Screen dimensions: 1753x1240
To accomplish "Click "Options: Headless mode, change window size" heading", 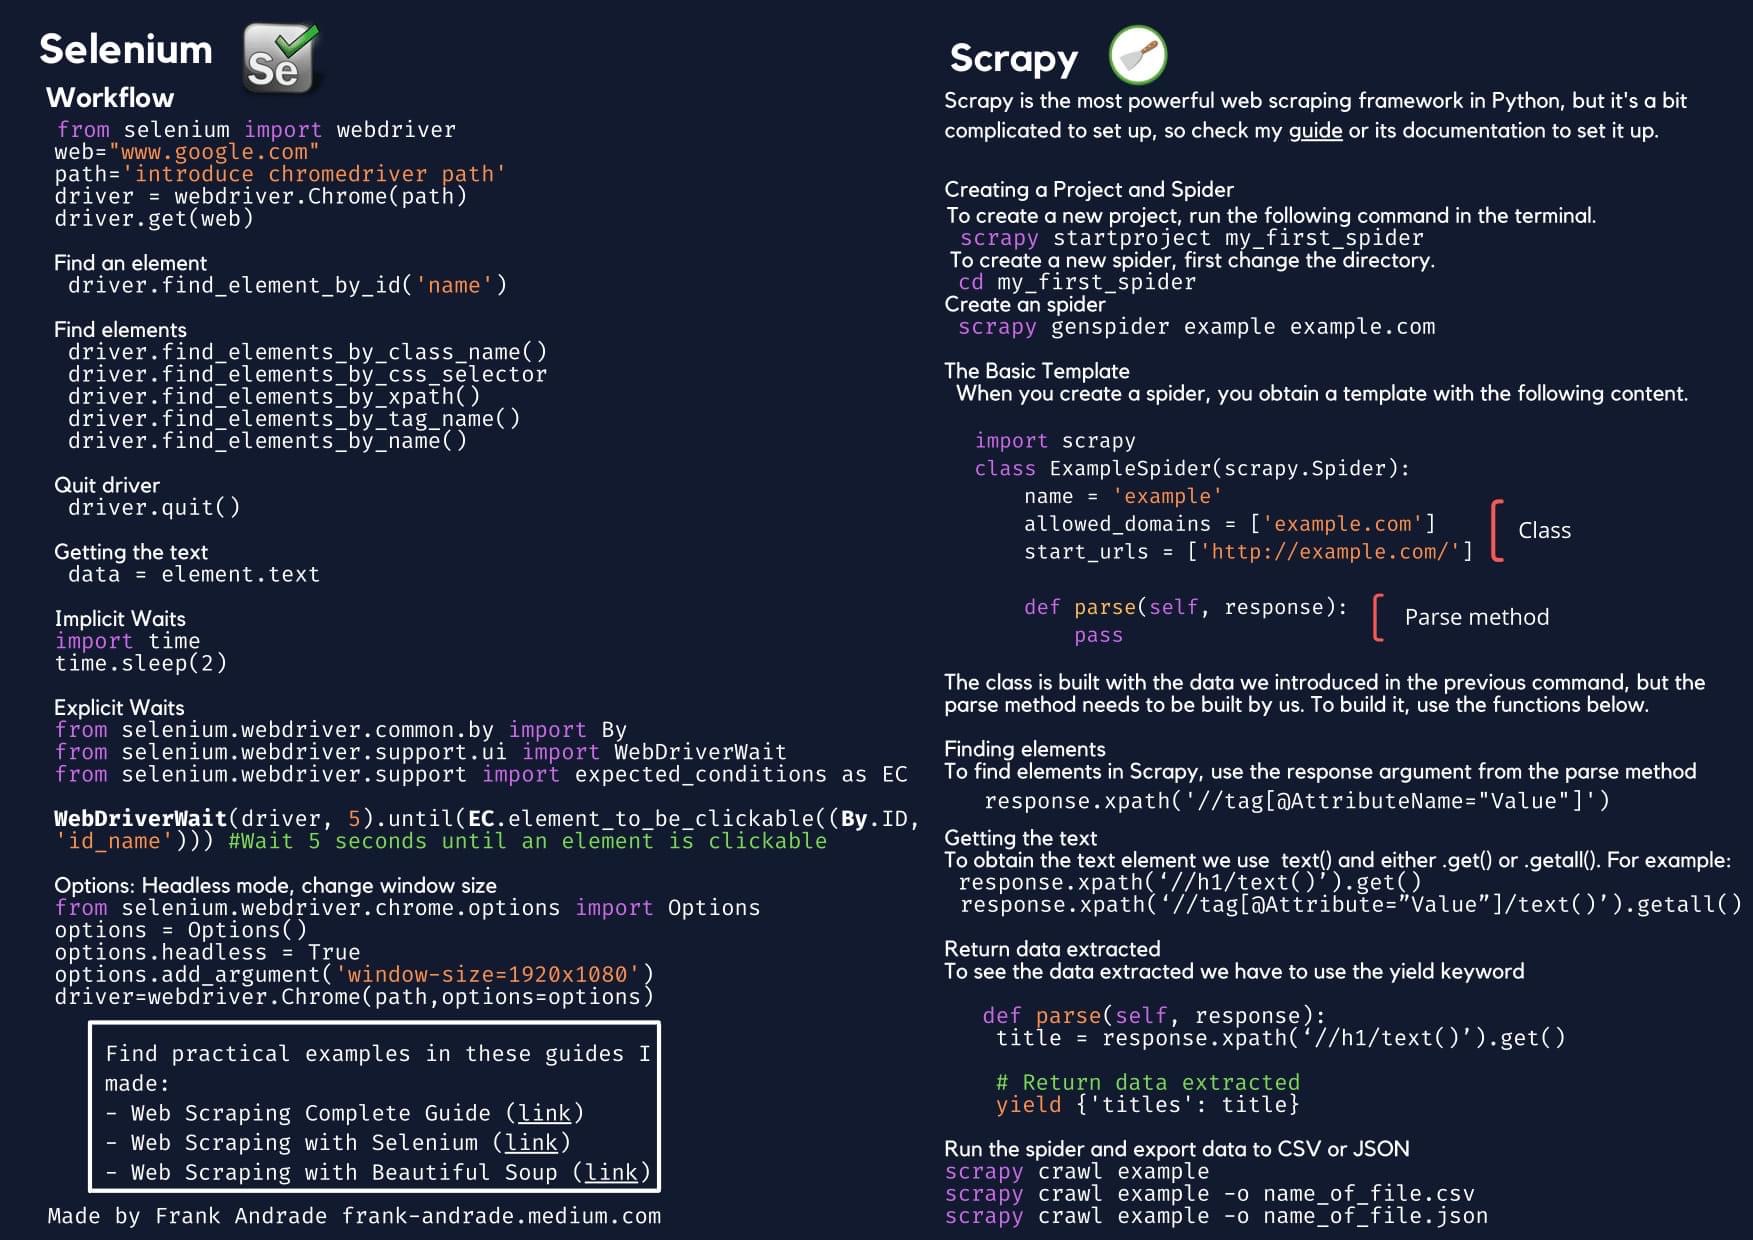I will click(x=275, y=886).
